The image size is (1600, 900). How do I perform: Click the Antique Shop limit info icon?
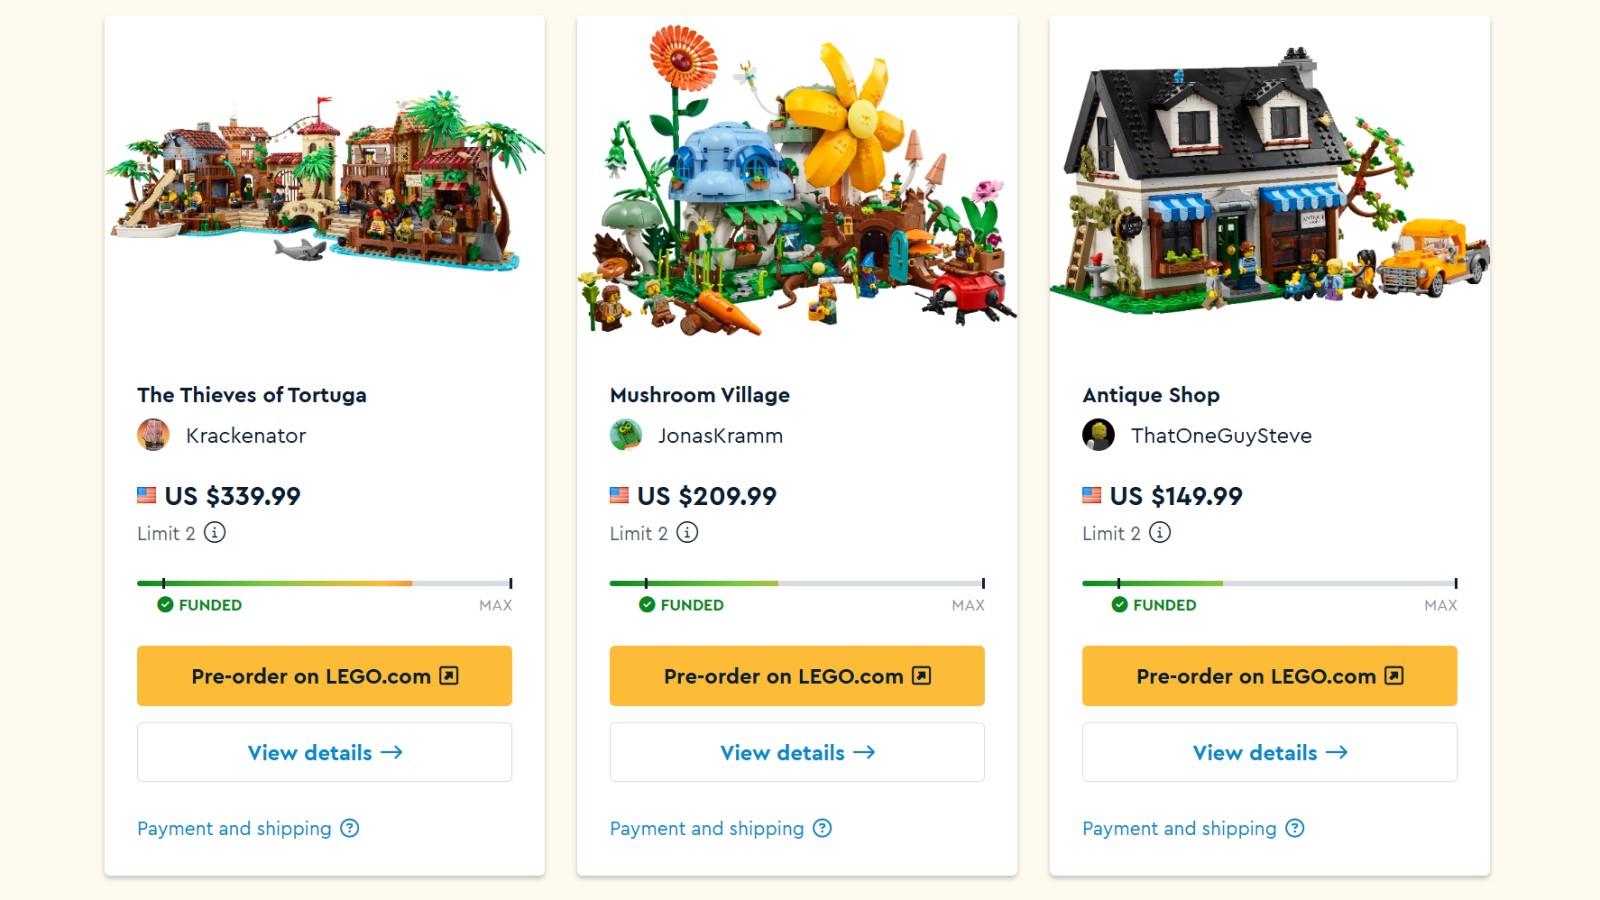1160,532
